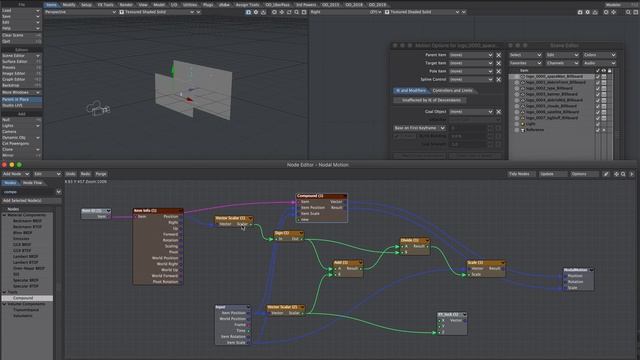The image size is (640, 360).
Task: Click the Perspective viewport center-item circle icon
Action: [274, 12]
